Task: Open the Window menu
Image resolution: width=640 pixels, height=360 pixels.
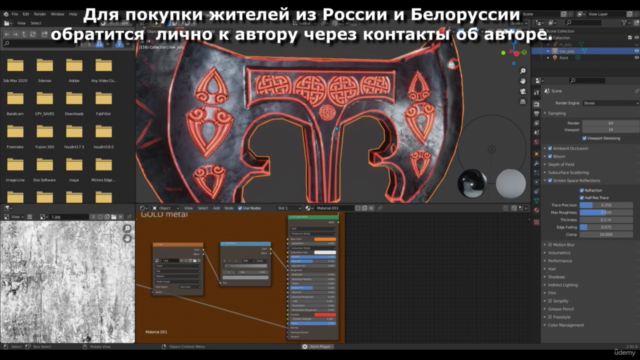Action: (x=58, y=14)
